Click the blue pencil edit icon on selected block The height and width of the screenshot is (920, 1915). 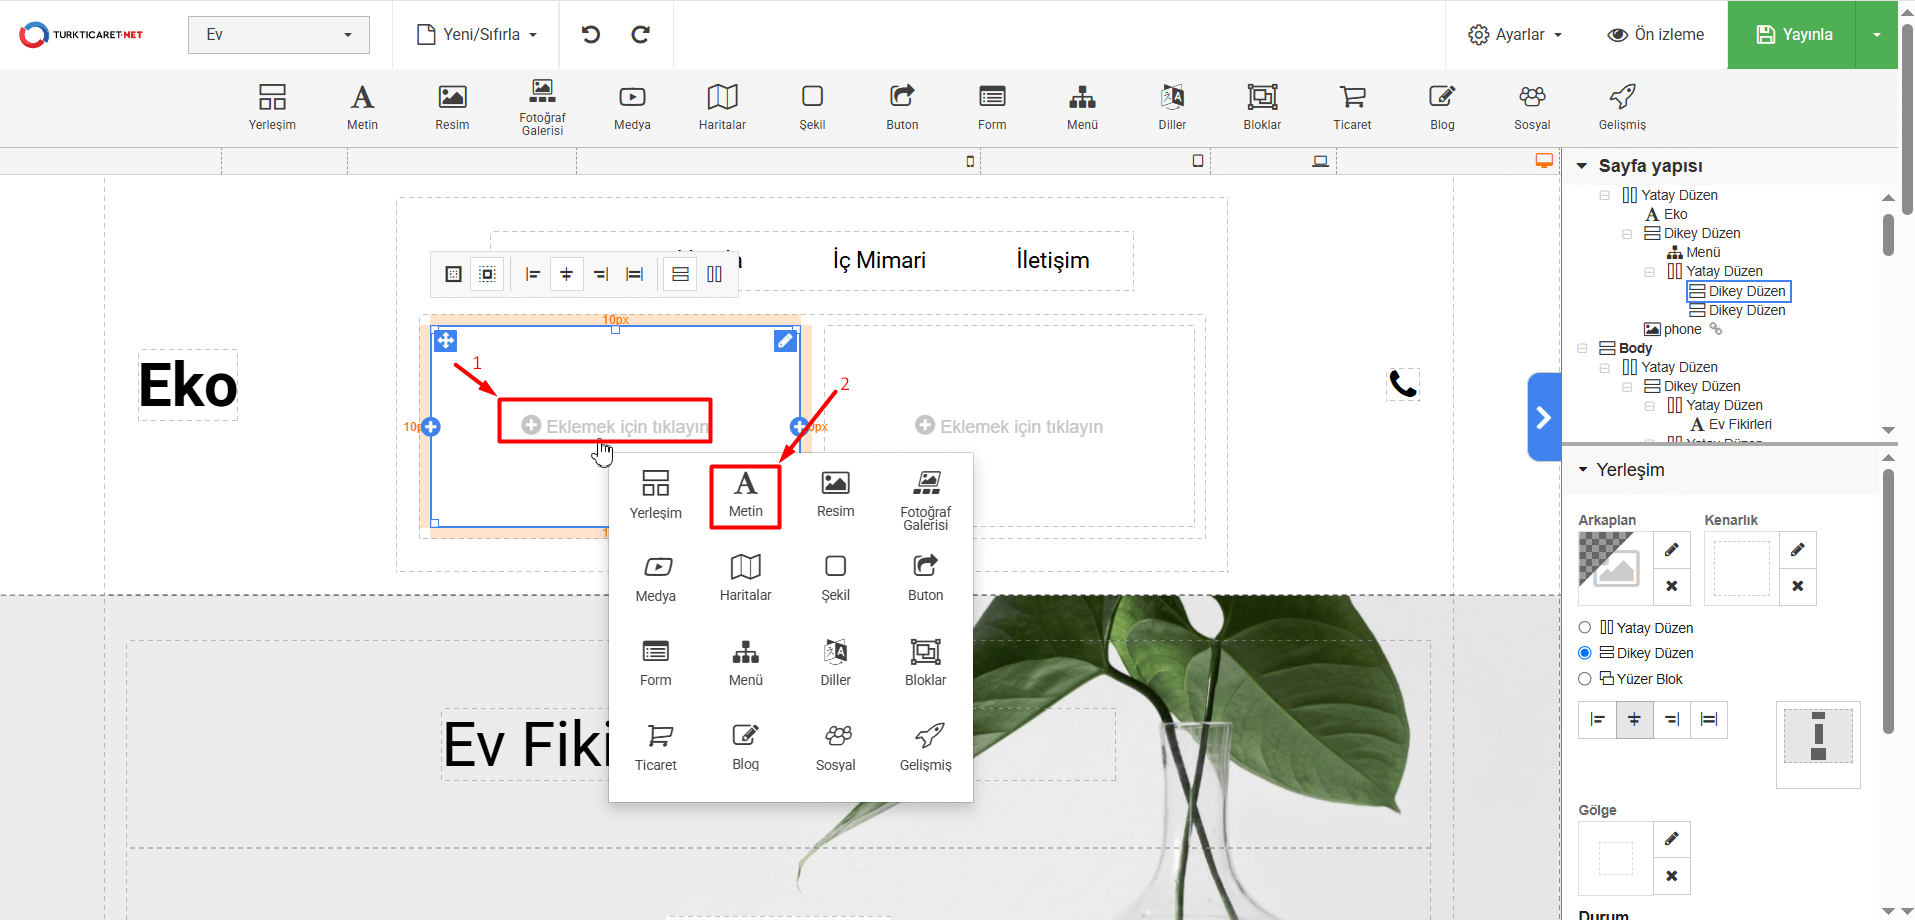tap(785, 341)
